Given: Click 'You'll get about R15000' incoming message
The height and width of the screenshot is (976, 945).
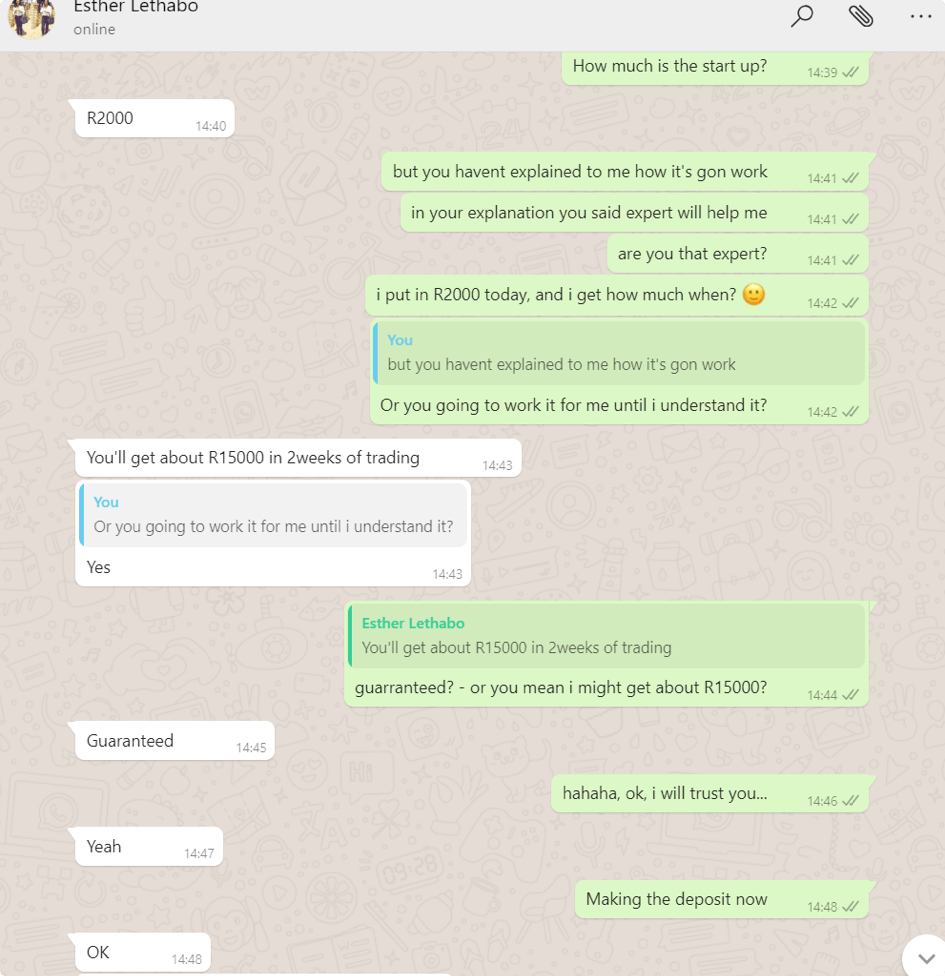Looking at the screenshot, I should pyautogui.click(x=298, y=458).
